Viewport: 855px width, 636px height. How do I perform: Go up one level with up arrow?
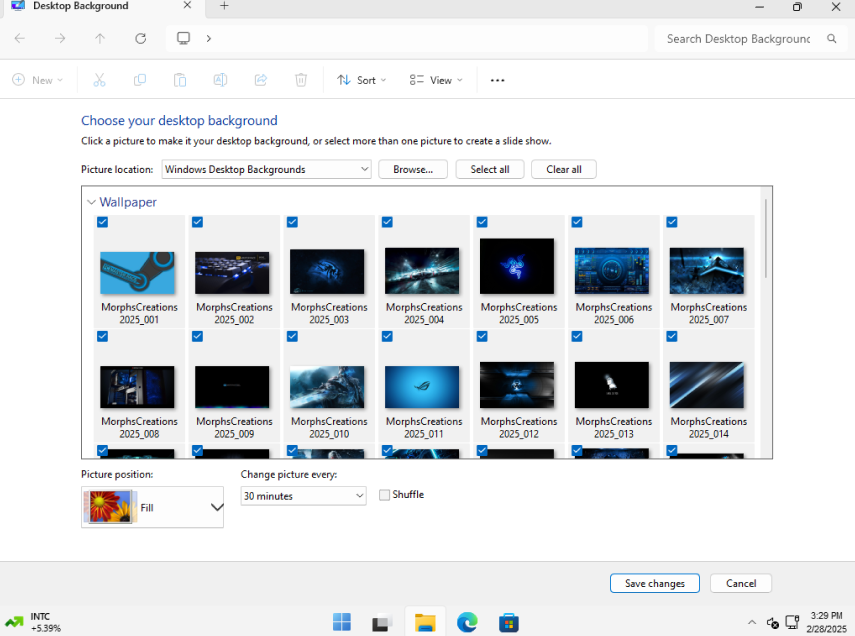click(x=100, y=38)
